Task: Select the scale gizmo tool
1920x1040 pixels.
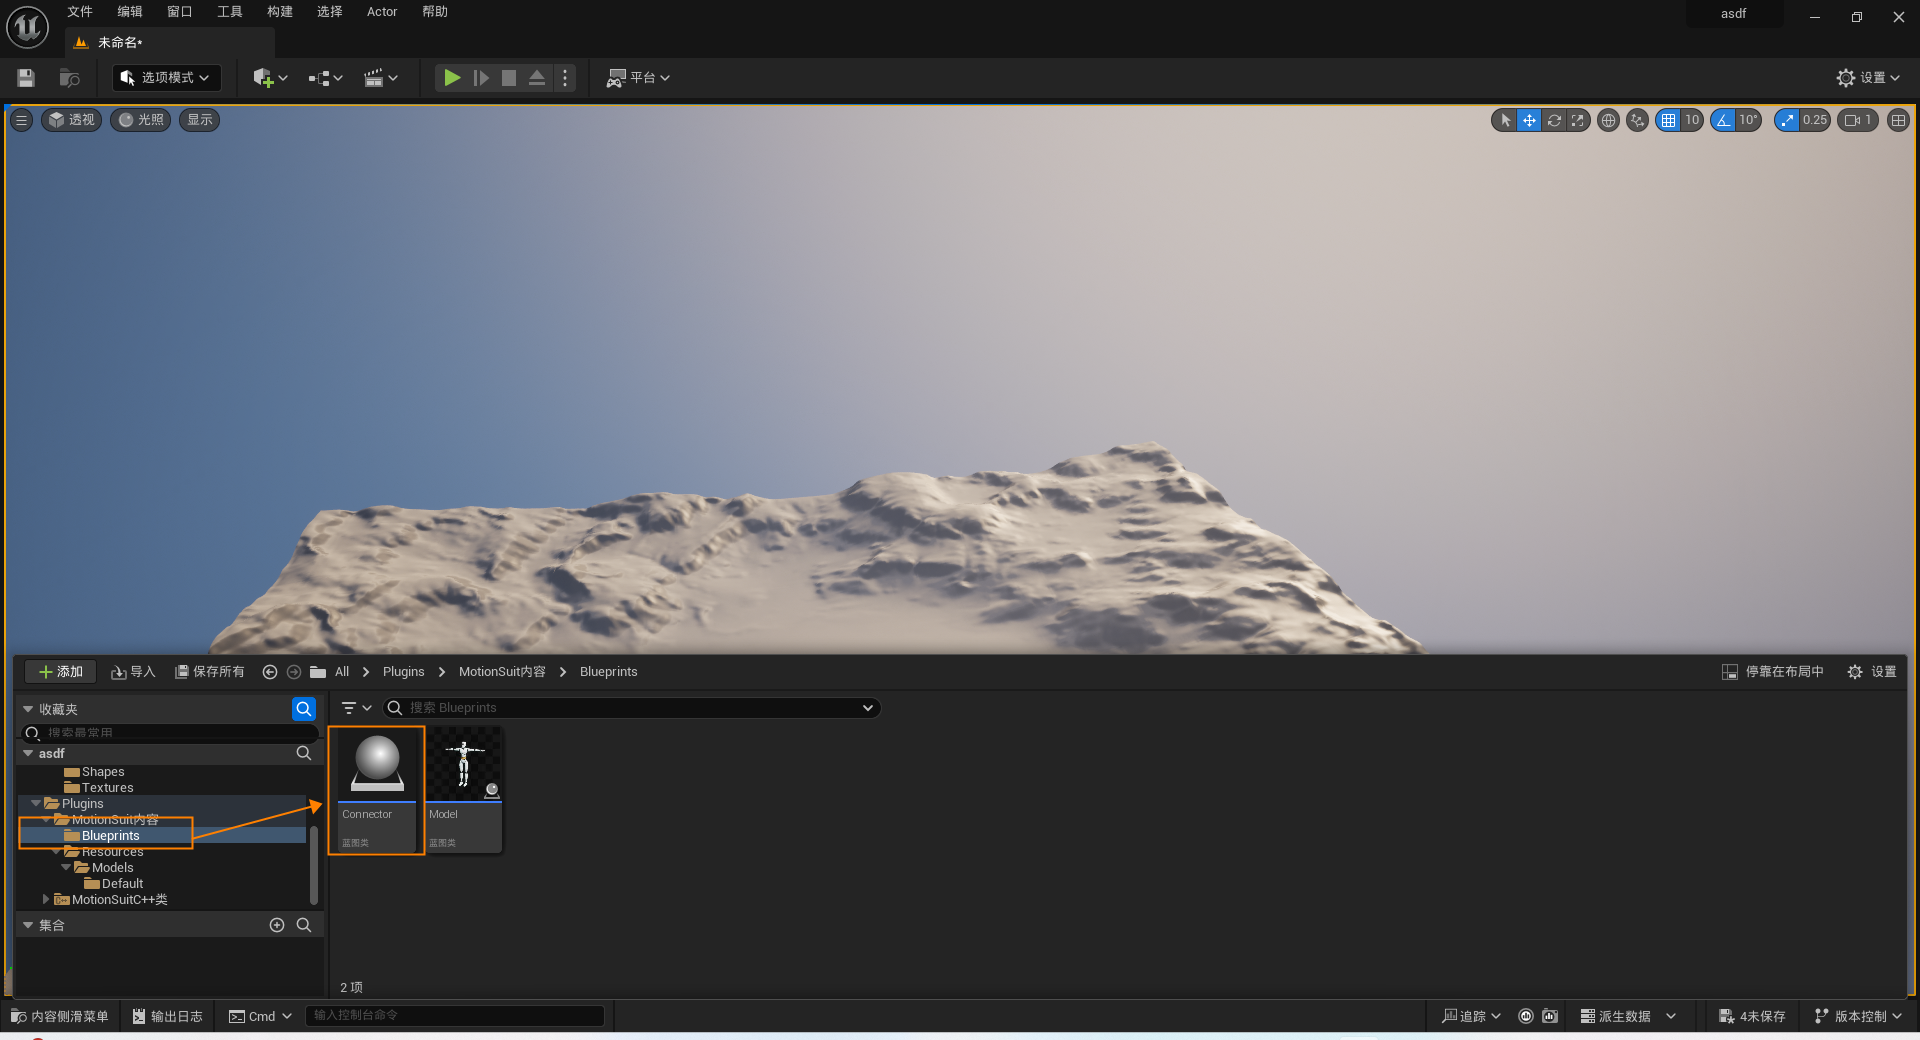Action: tap(1578, 120)
